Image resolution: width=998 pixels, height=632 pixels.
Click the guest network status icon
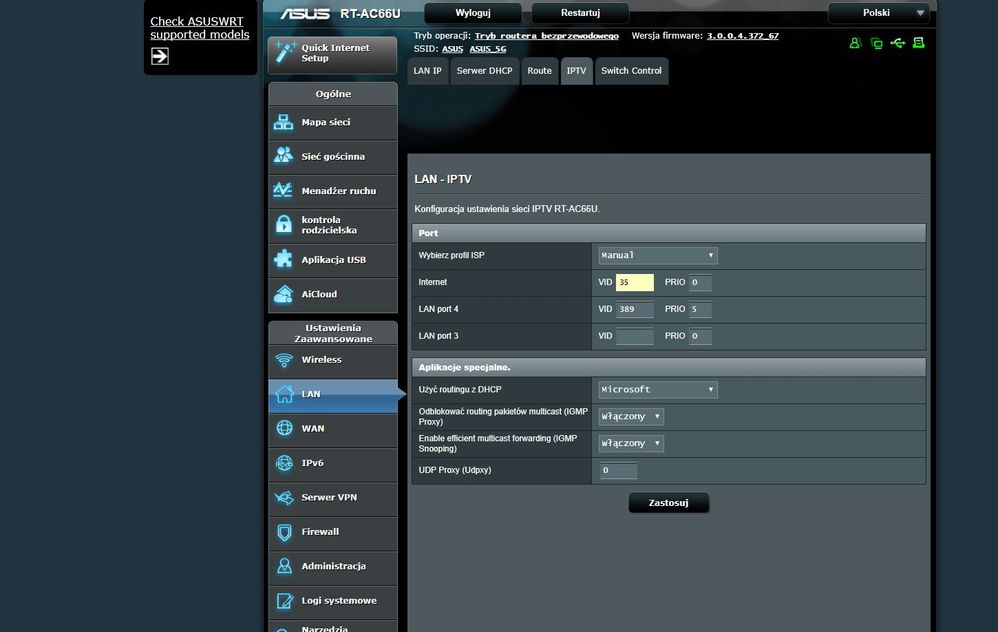[855, 43]
